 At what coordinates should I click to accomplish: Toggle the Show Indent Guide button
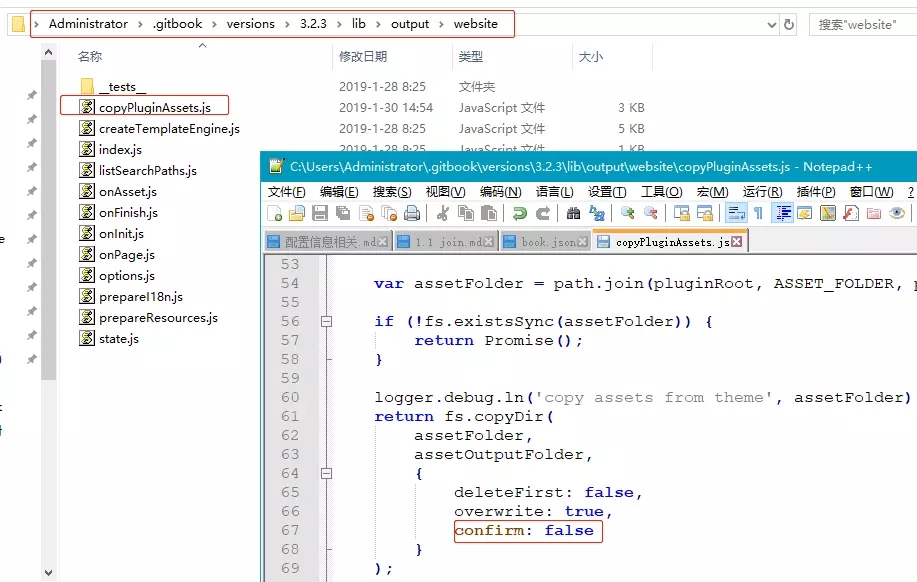pos(782,213)
